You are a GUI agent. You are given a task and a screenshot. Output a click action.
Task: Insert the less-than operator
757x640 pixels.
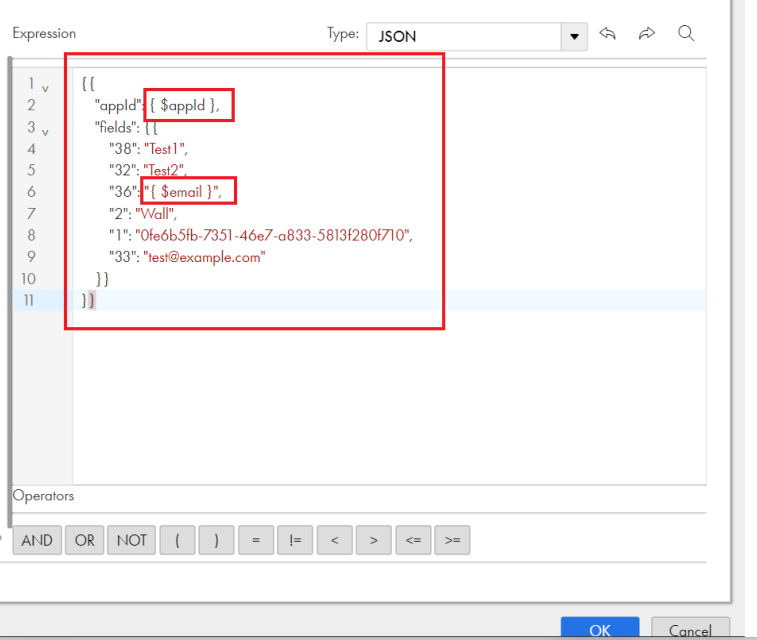pyautogui.click(x=335, y=540)
